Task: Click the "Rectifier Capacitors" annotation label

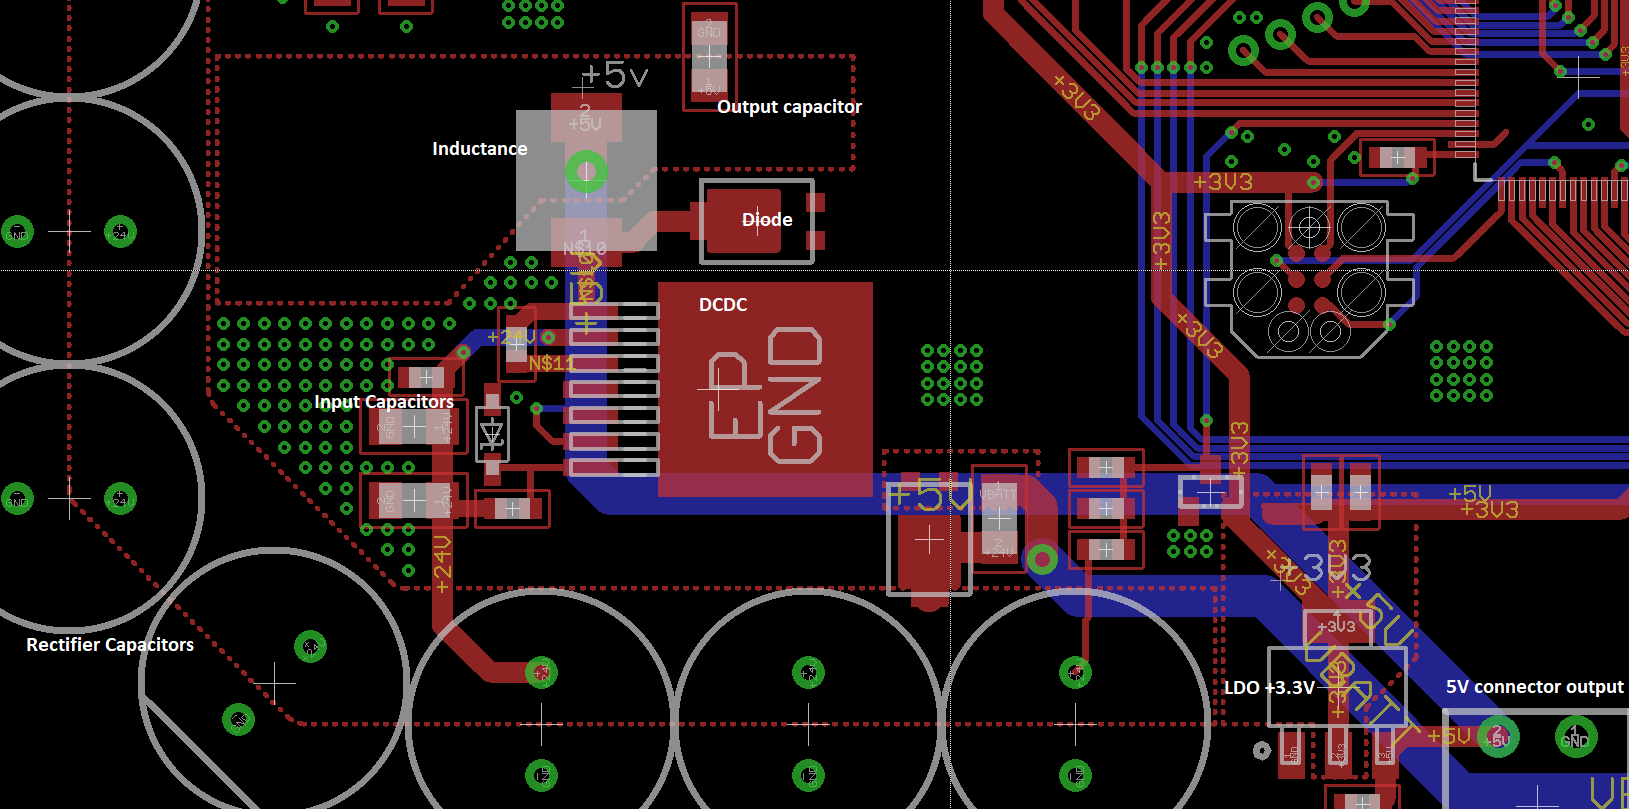Action: 110,645
